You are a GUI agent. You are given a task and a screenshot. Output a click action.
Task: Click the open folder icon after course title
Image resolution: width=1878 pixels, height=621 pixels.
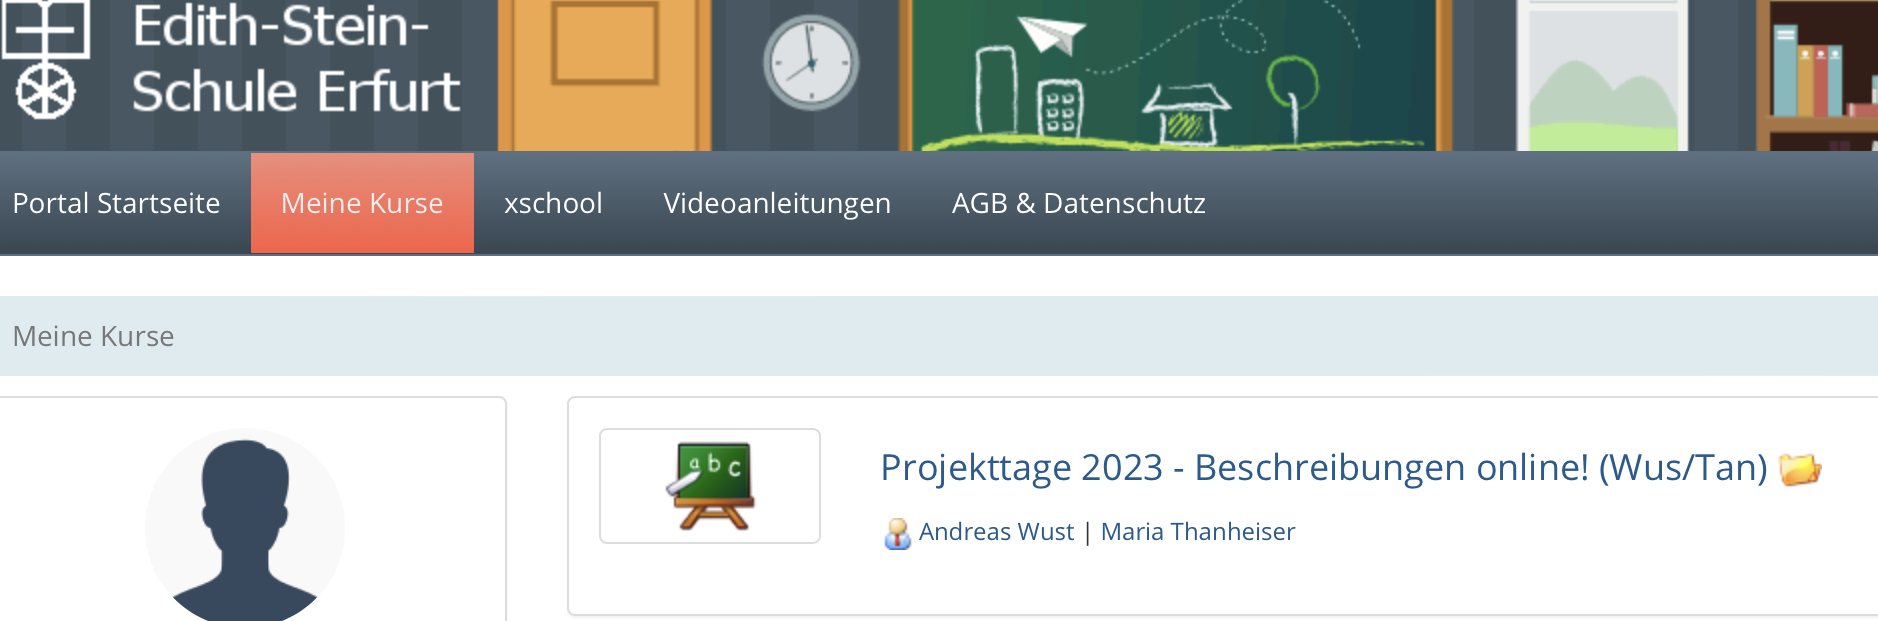coord(1800,468)
